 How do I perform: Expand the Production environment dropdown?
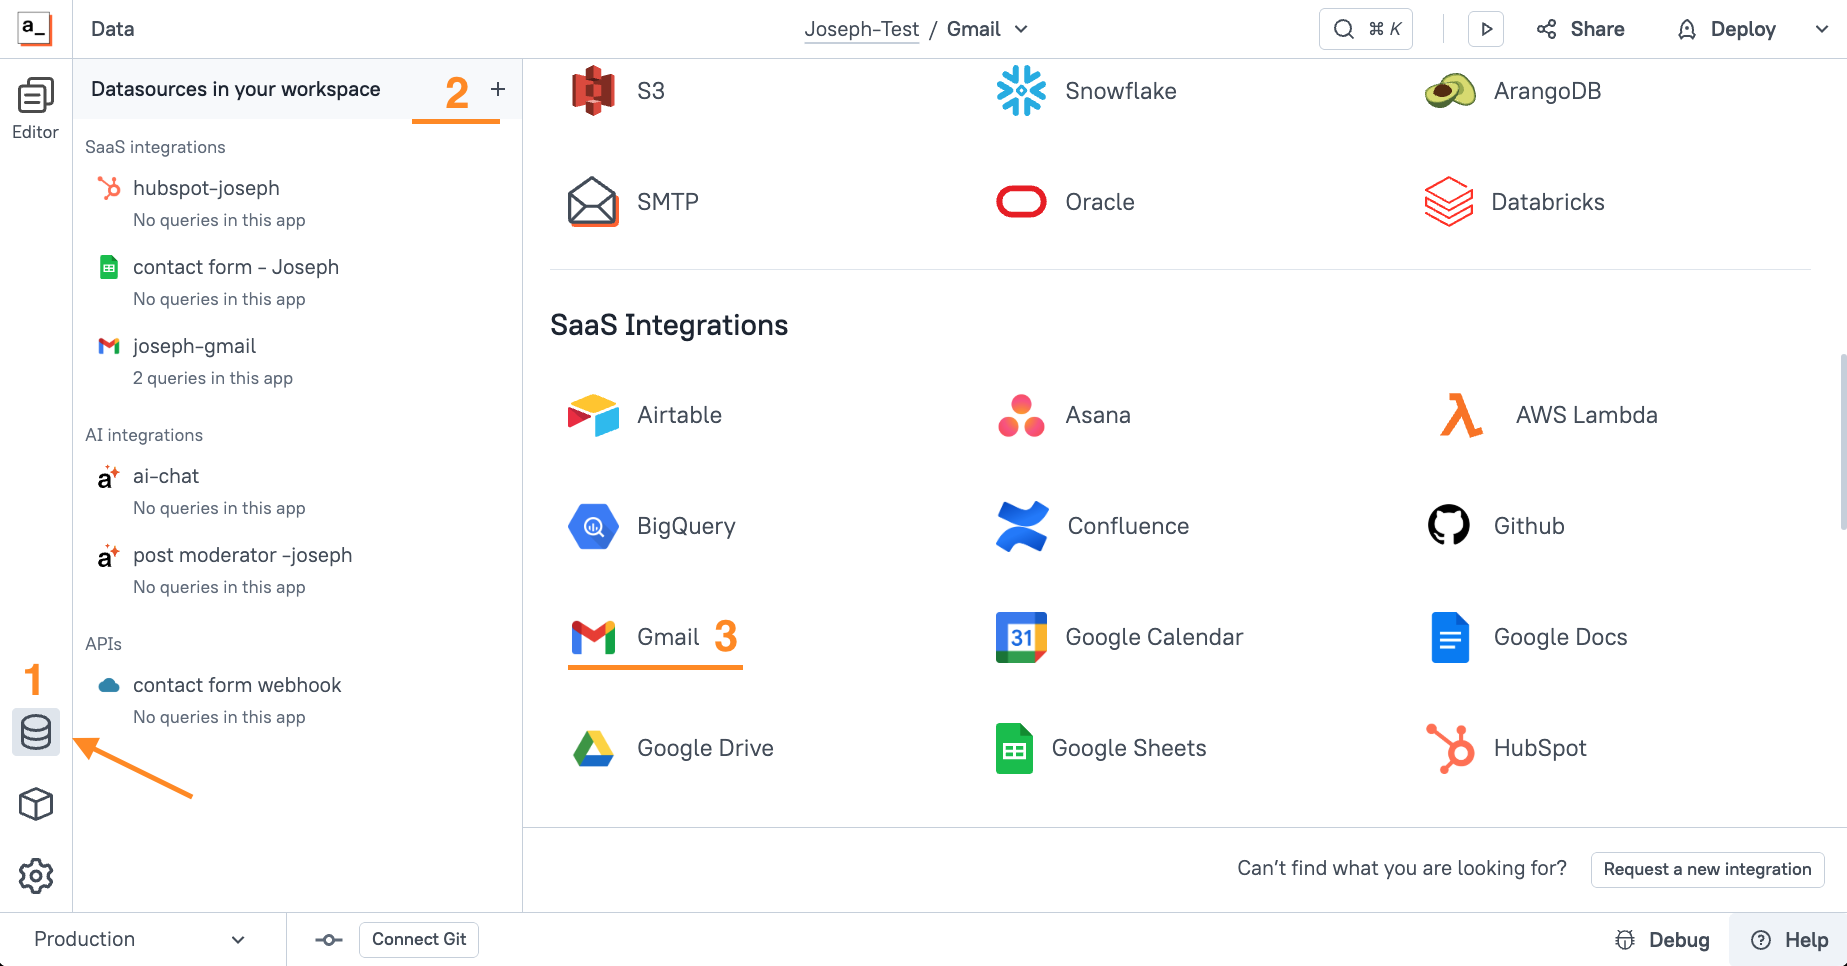pos(140,939)
